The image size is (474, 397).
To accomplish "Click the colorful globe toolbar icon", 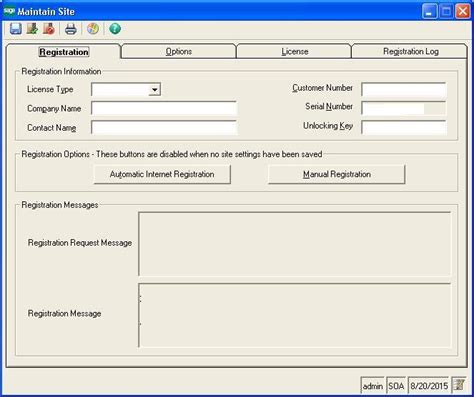I will click(x=93, y=29).
